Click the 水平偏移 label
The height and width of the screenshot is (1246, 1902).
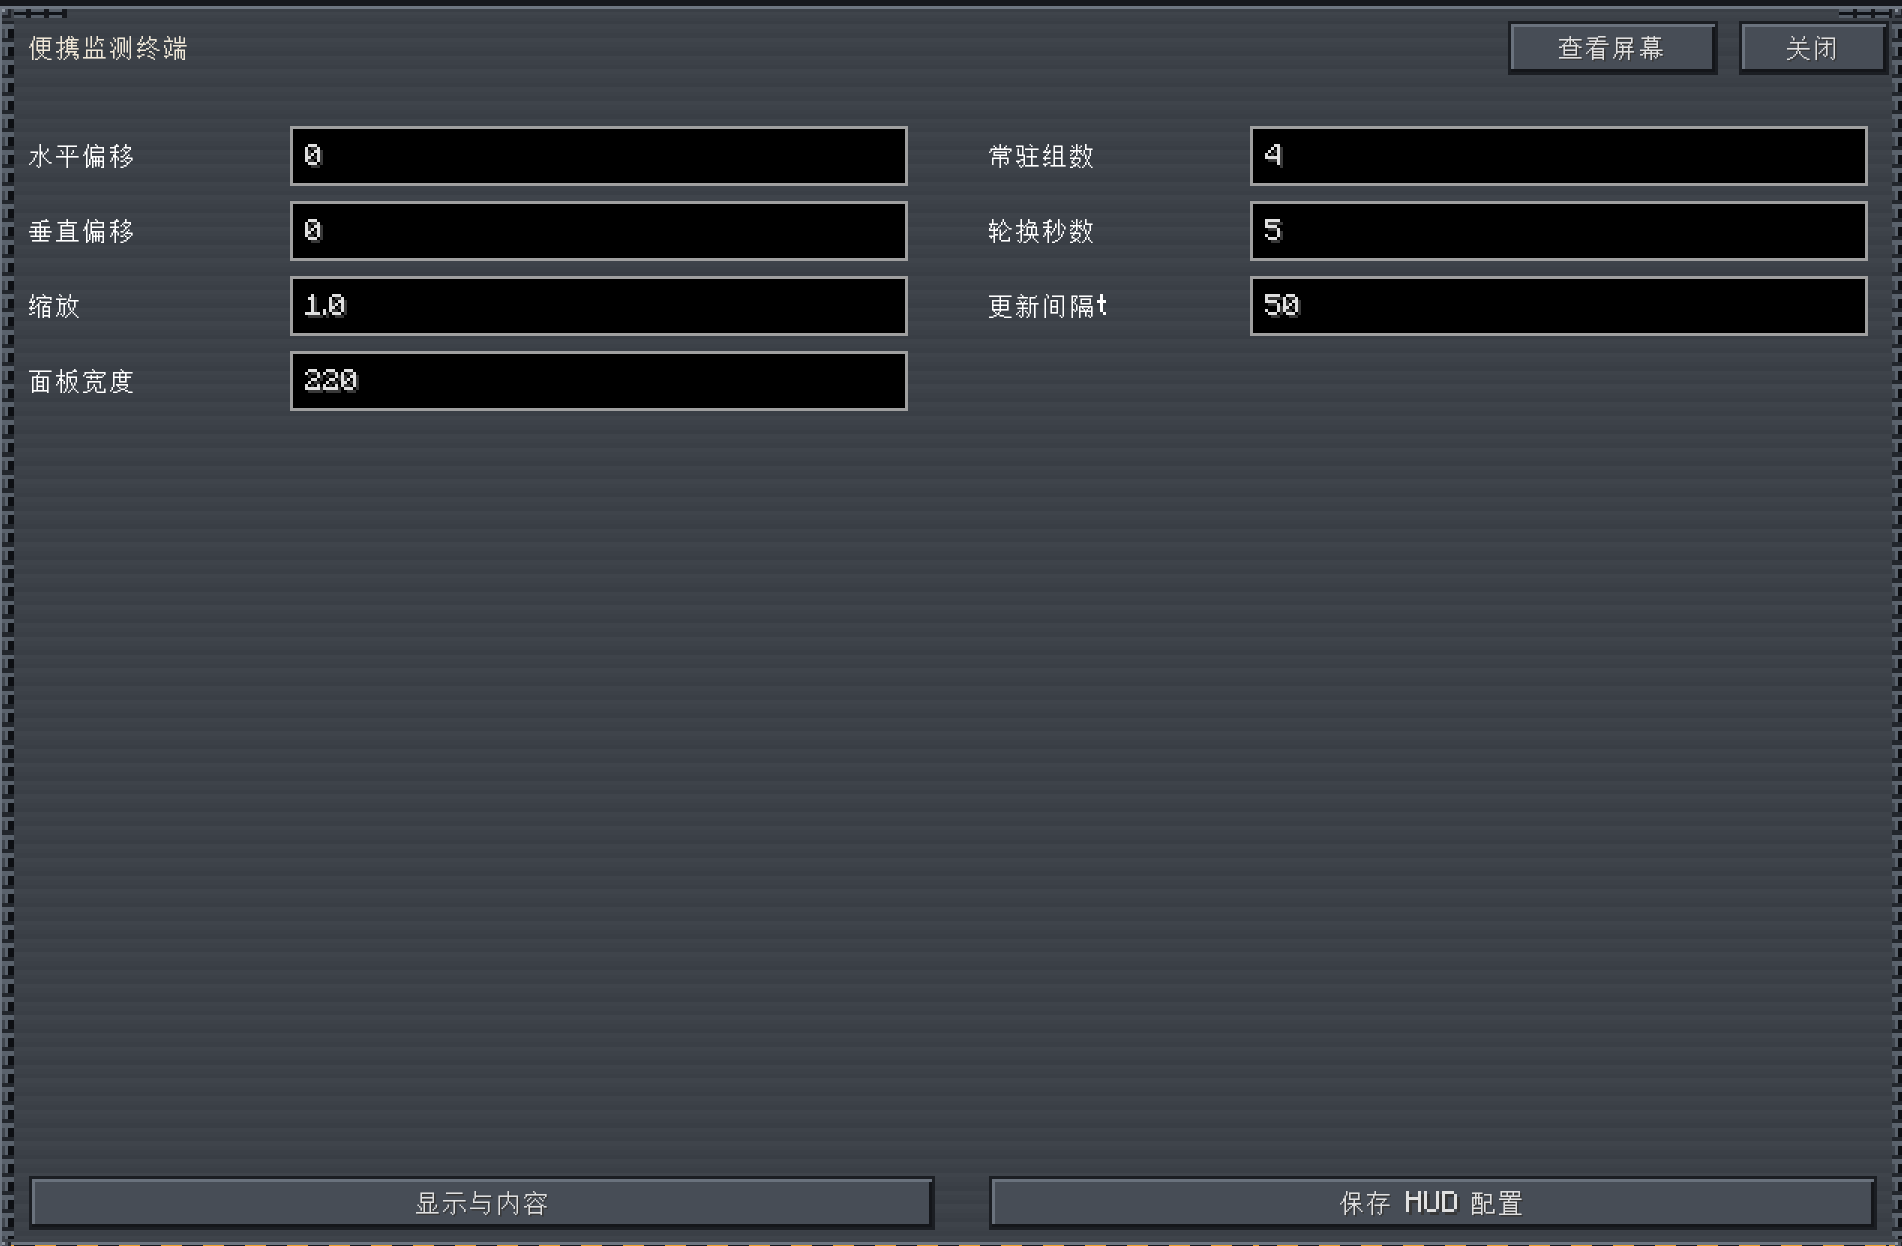(x=81, y=156)
